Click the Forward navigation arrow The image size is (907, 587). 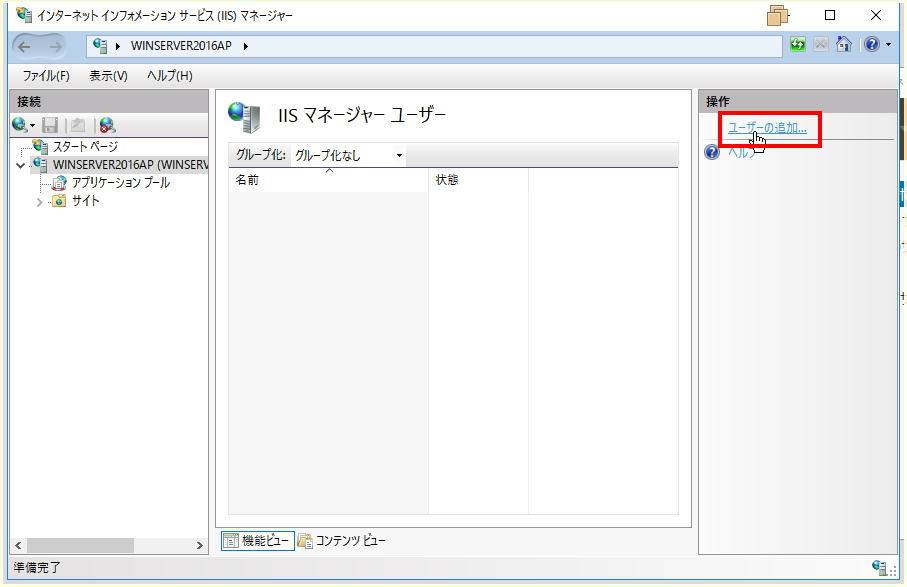pyautogui.click(x=56, y=46)
